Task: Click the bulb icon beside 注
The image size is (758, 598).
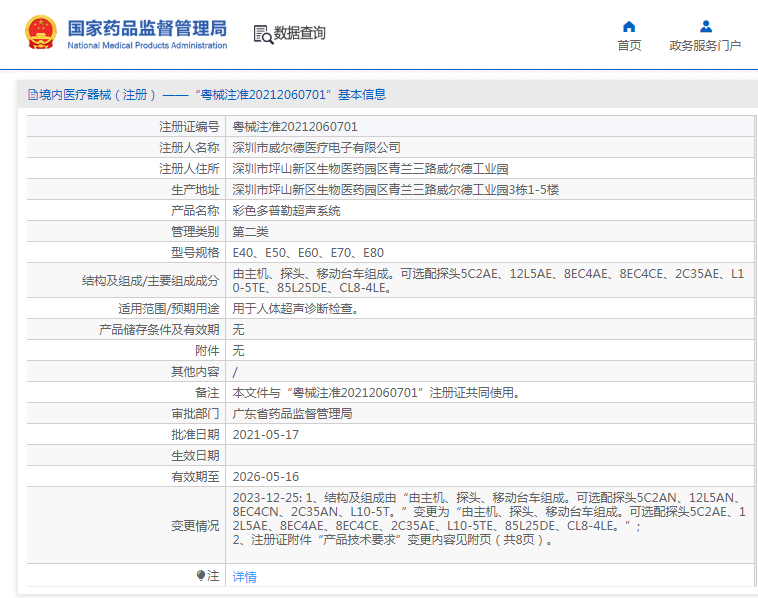Action: [x=201, y=575]
